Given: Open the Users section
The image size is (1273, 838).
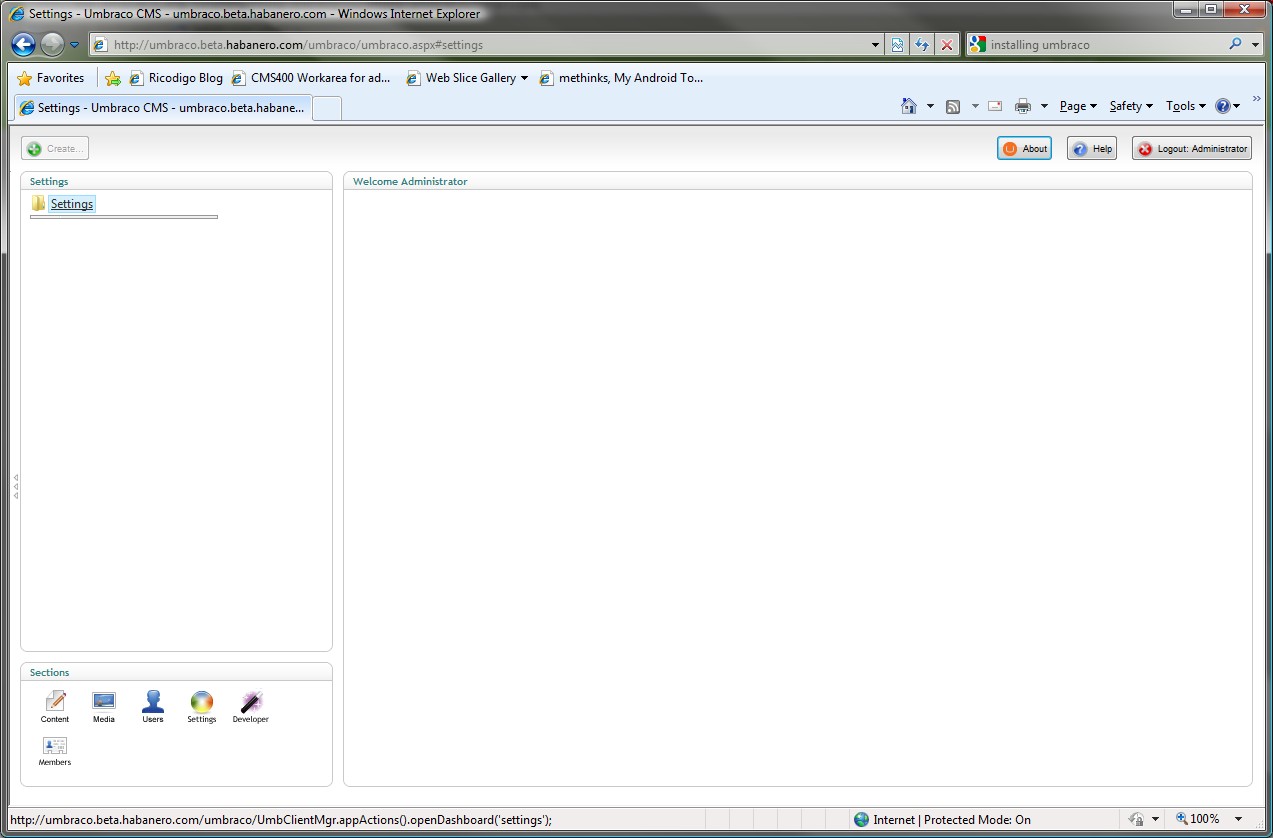Looking at the screenshot, I should (153, 706).
